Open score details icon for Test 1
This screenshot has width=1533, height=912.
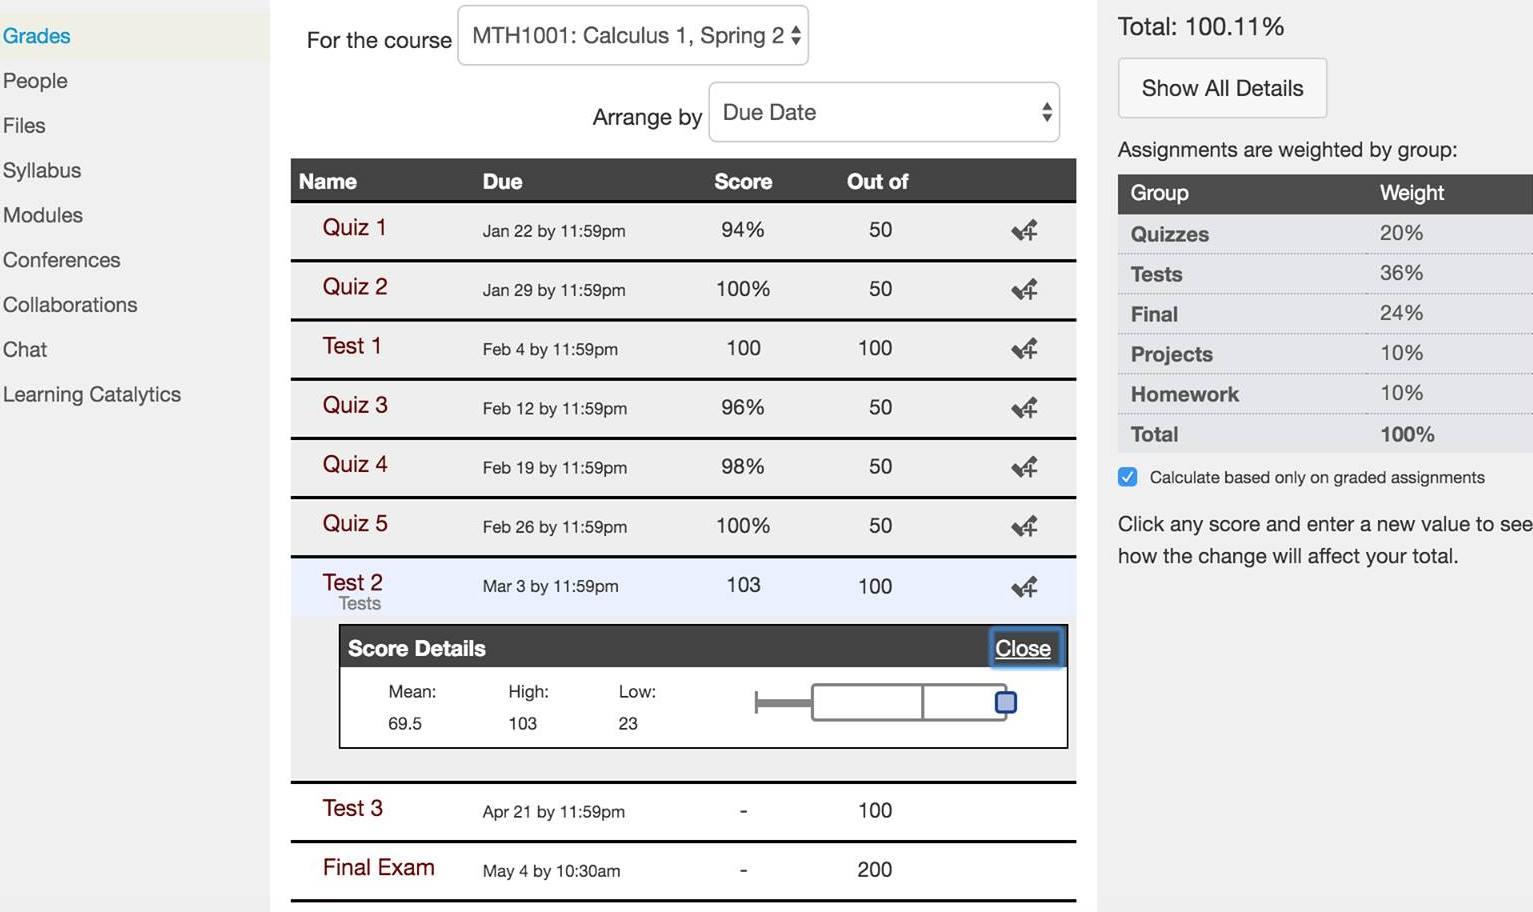1024,349
